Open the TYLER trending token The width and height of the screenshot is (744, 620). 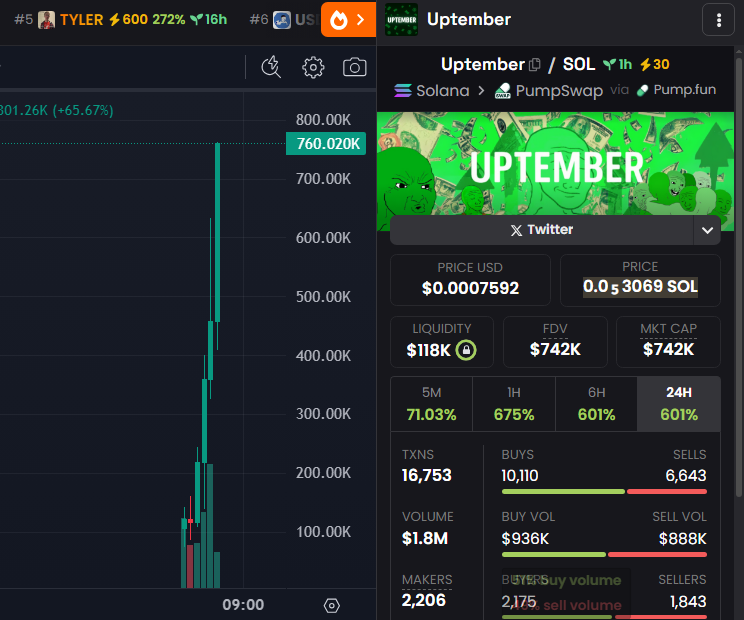pyautogui.click(x=121, y=20)
